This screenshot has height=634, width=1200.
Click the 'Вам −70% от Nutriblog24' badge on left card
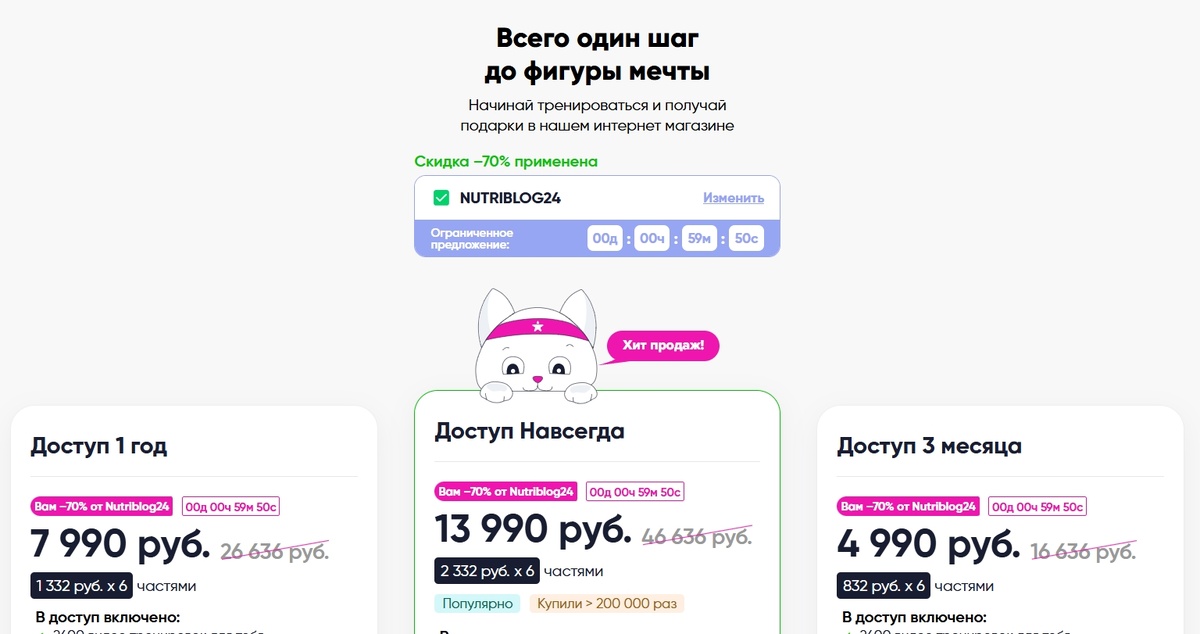coord(101,506)
